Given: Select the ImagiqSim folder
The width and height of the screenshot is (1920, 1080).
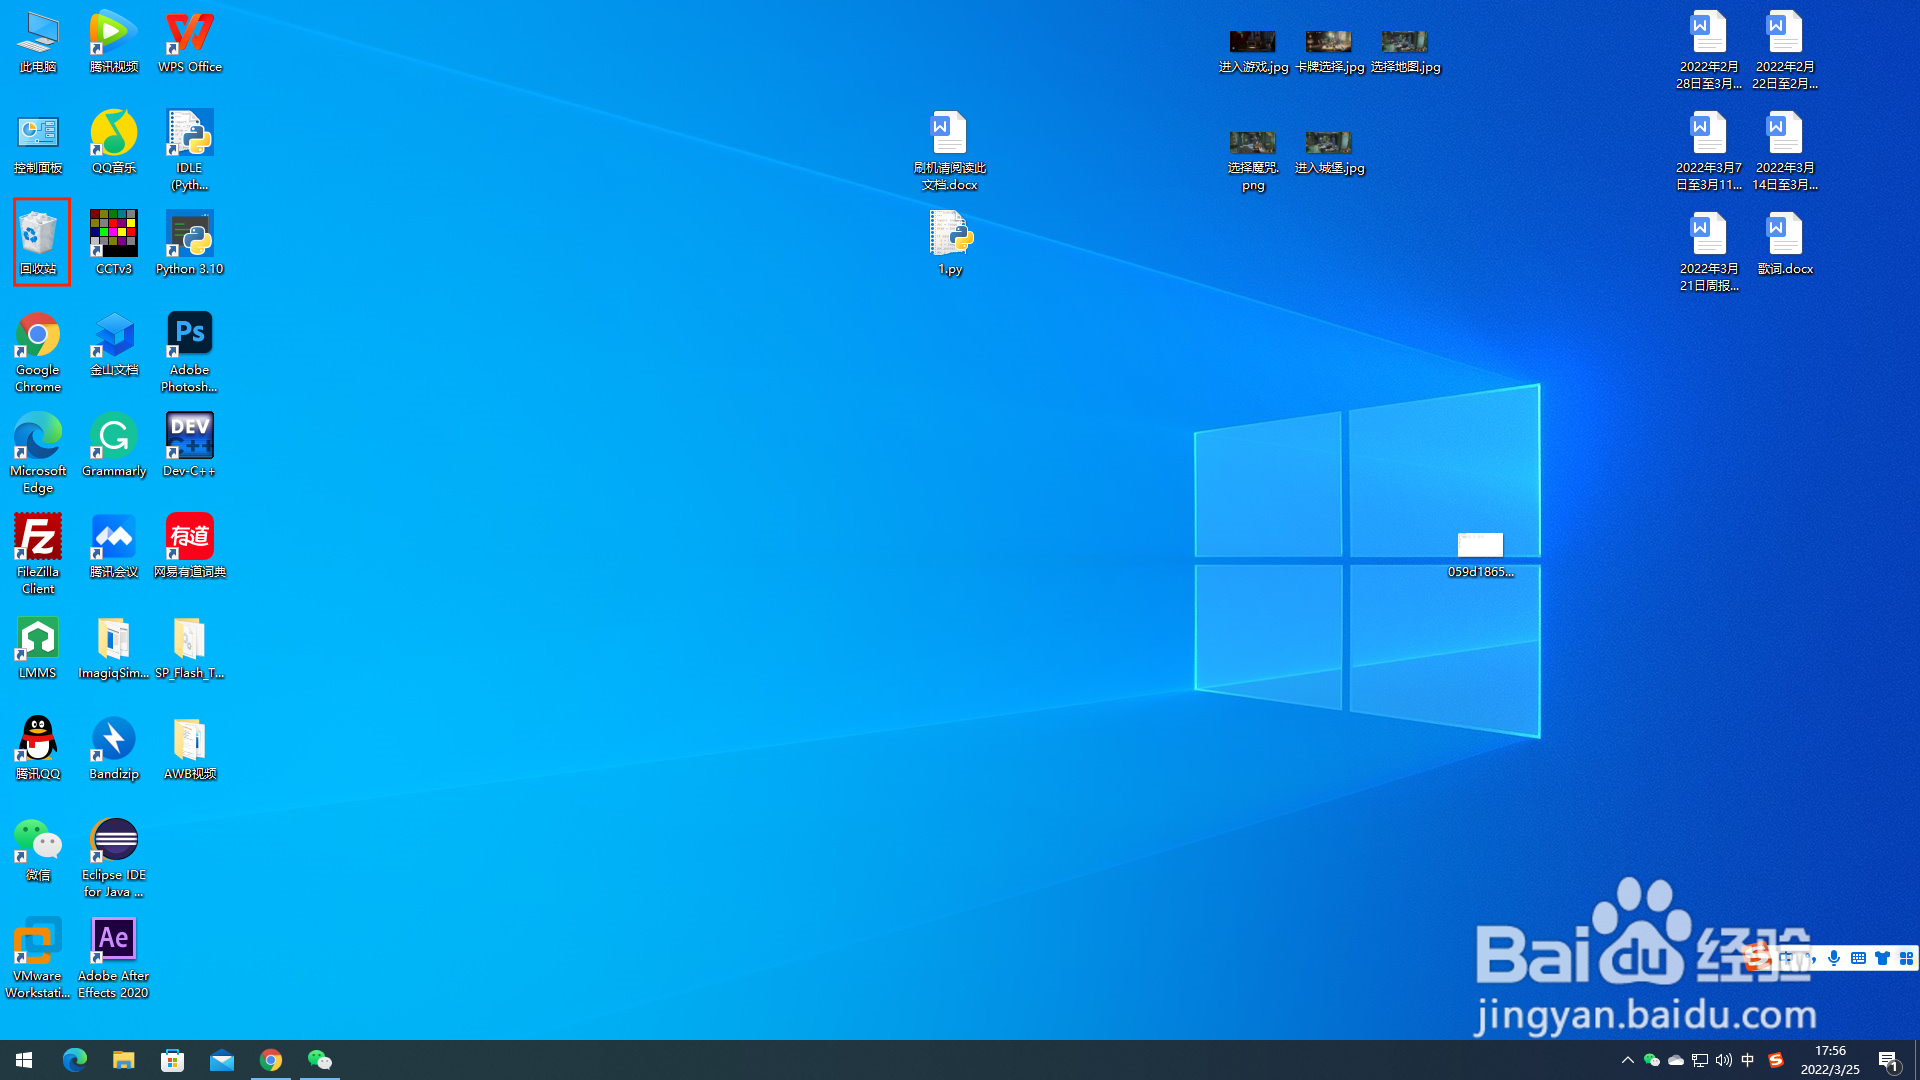Looking at the screenshot, I should pos(114,648).
